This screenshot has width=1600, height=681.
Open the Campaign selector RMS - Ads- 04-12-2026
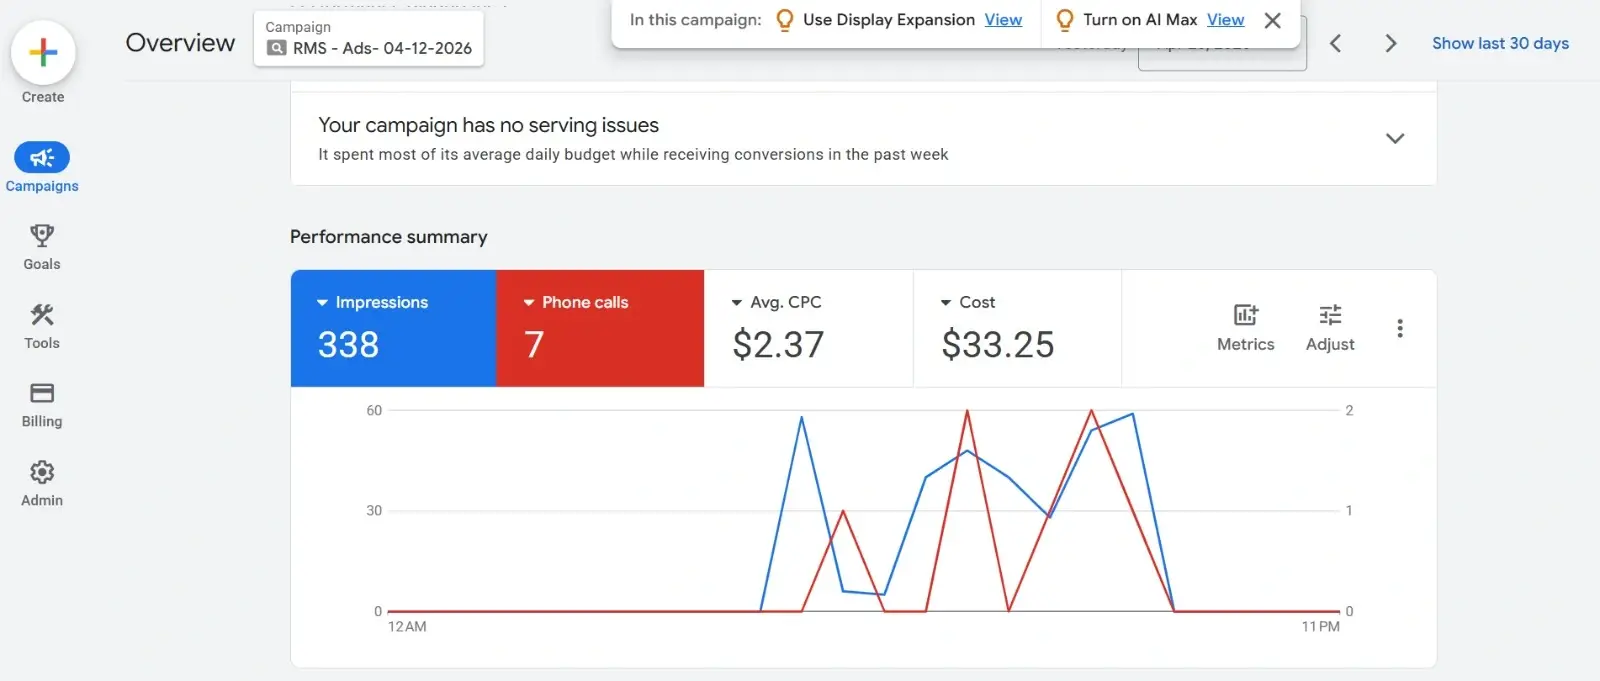tap(369, 39)
